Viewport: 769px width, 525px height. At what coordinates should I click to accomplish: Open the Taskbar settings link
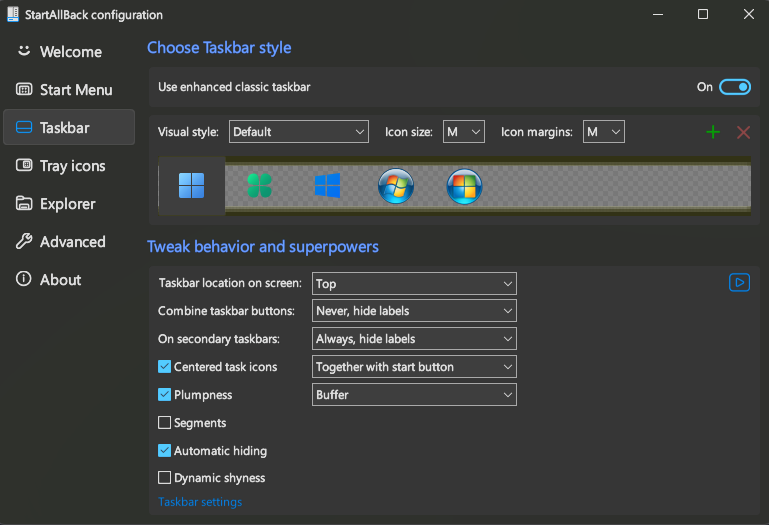pyautogui.click(x=200, y=502)
